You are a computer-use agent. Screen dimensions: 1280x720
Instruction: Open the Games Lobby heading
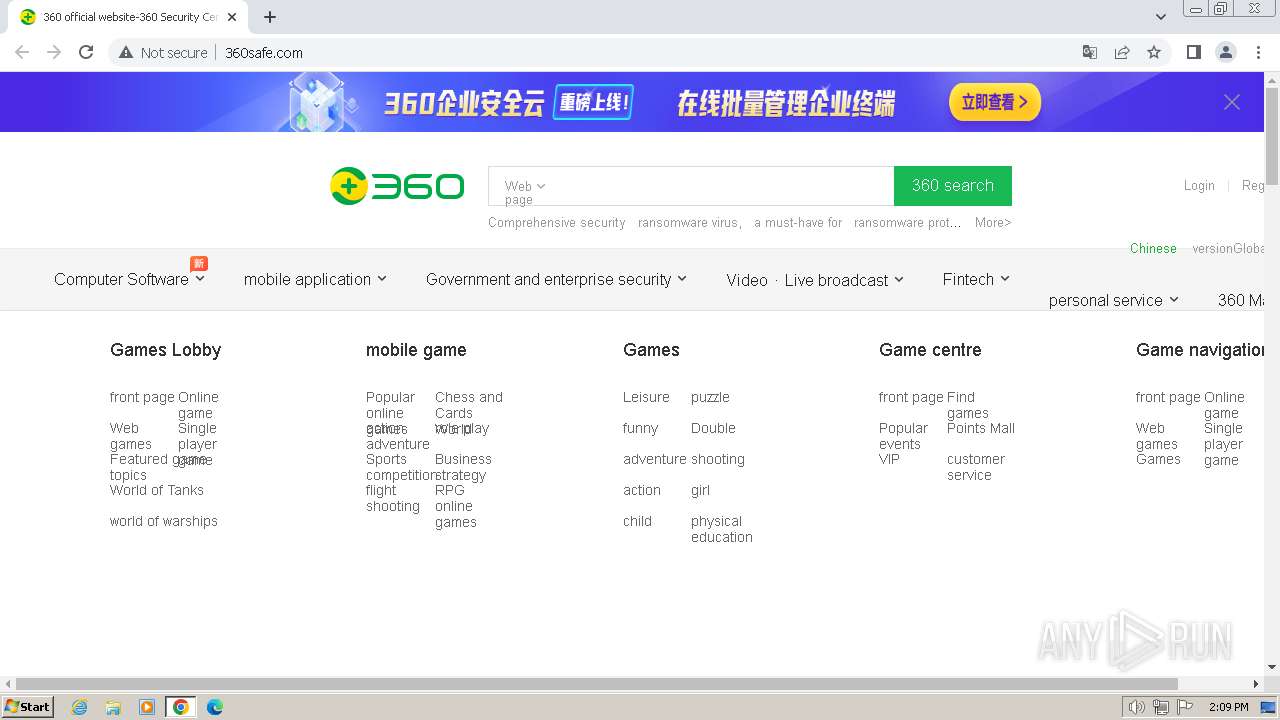point(165,350)
